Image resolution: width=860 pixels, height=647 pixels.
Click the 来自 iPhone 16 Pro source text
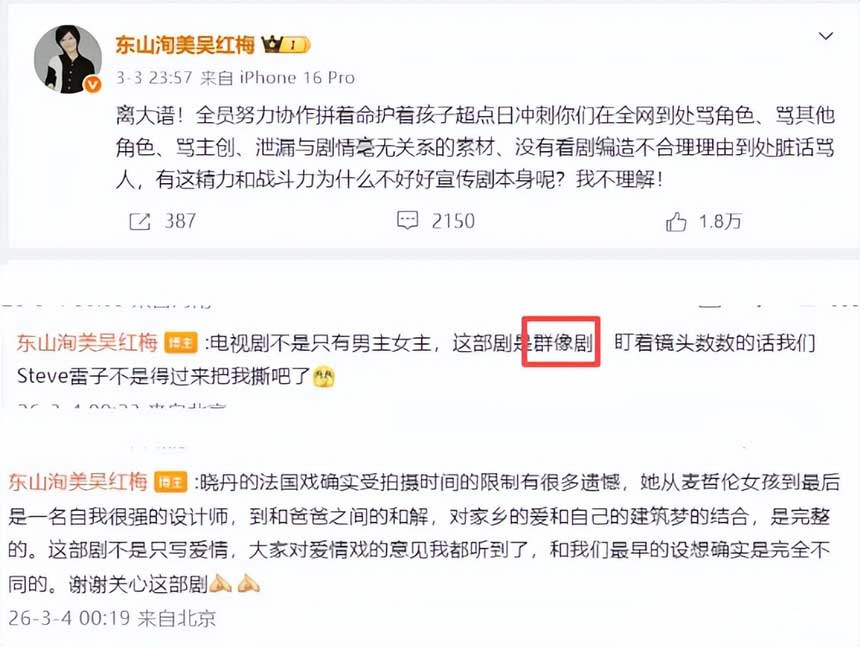(x=277, y=77)
